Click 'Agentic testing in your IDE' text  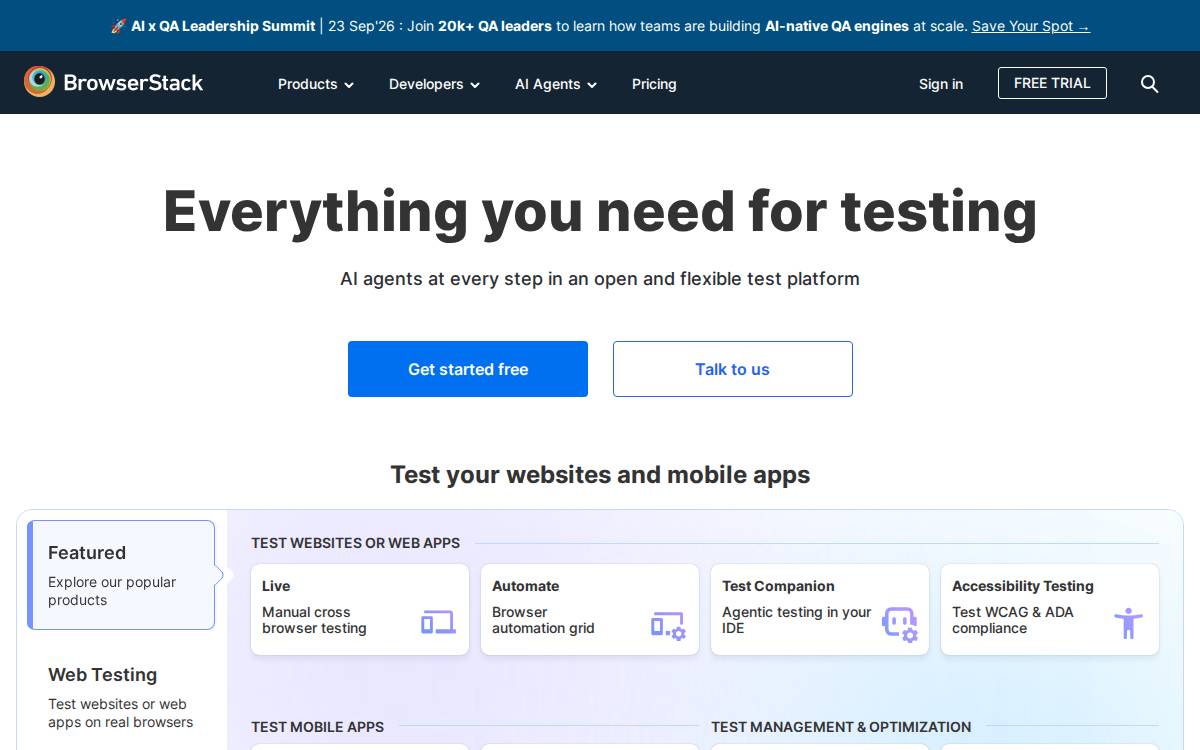pos(797,620)
